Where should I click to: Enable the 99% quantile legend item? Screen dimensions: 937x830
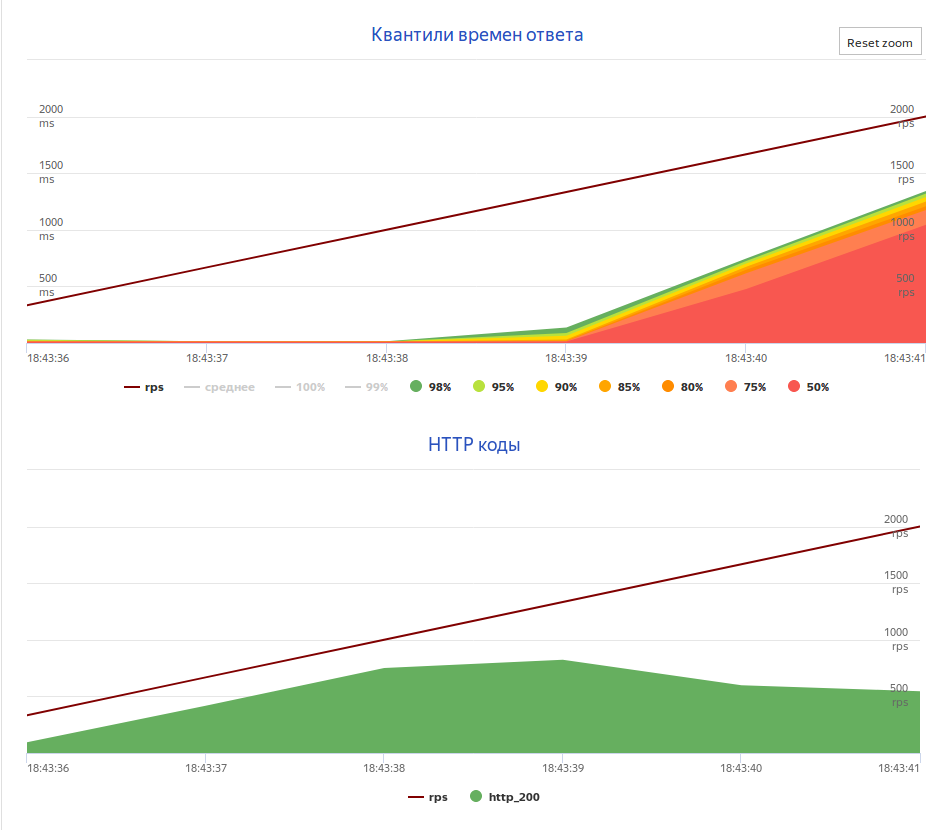(366, 387)
